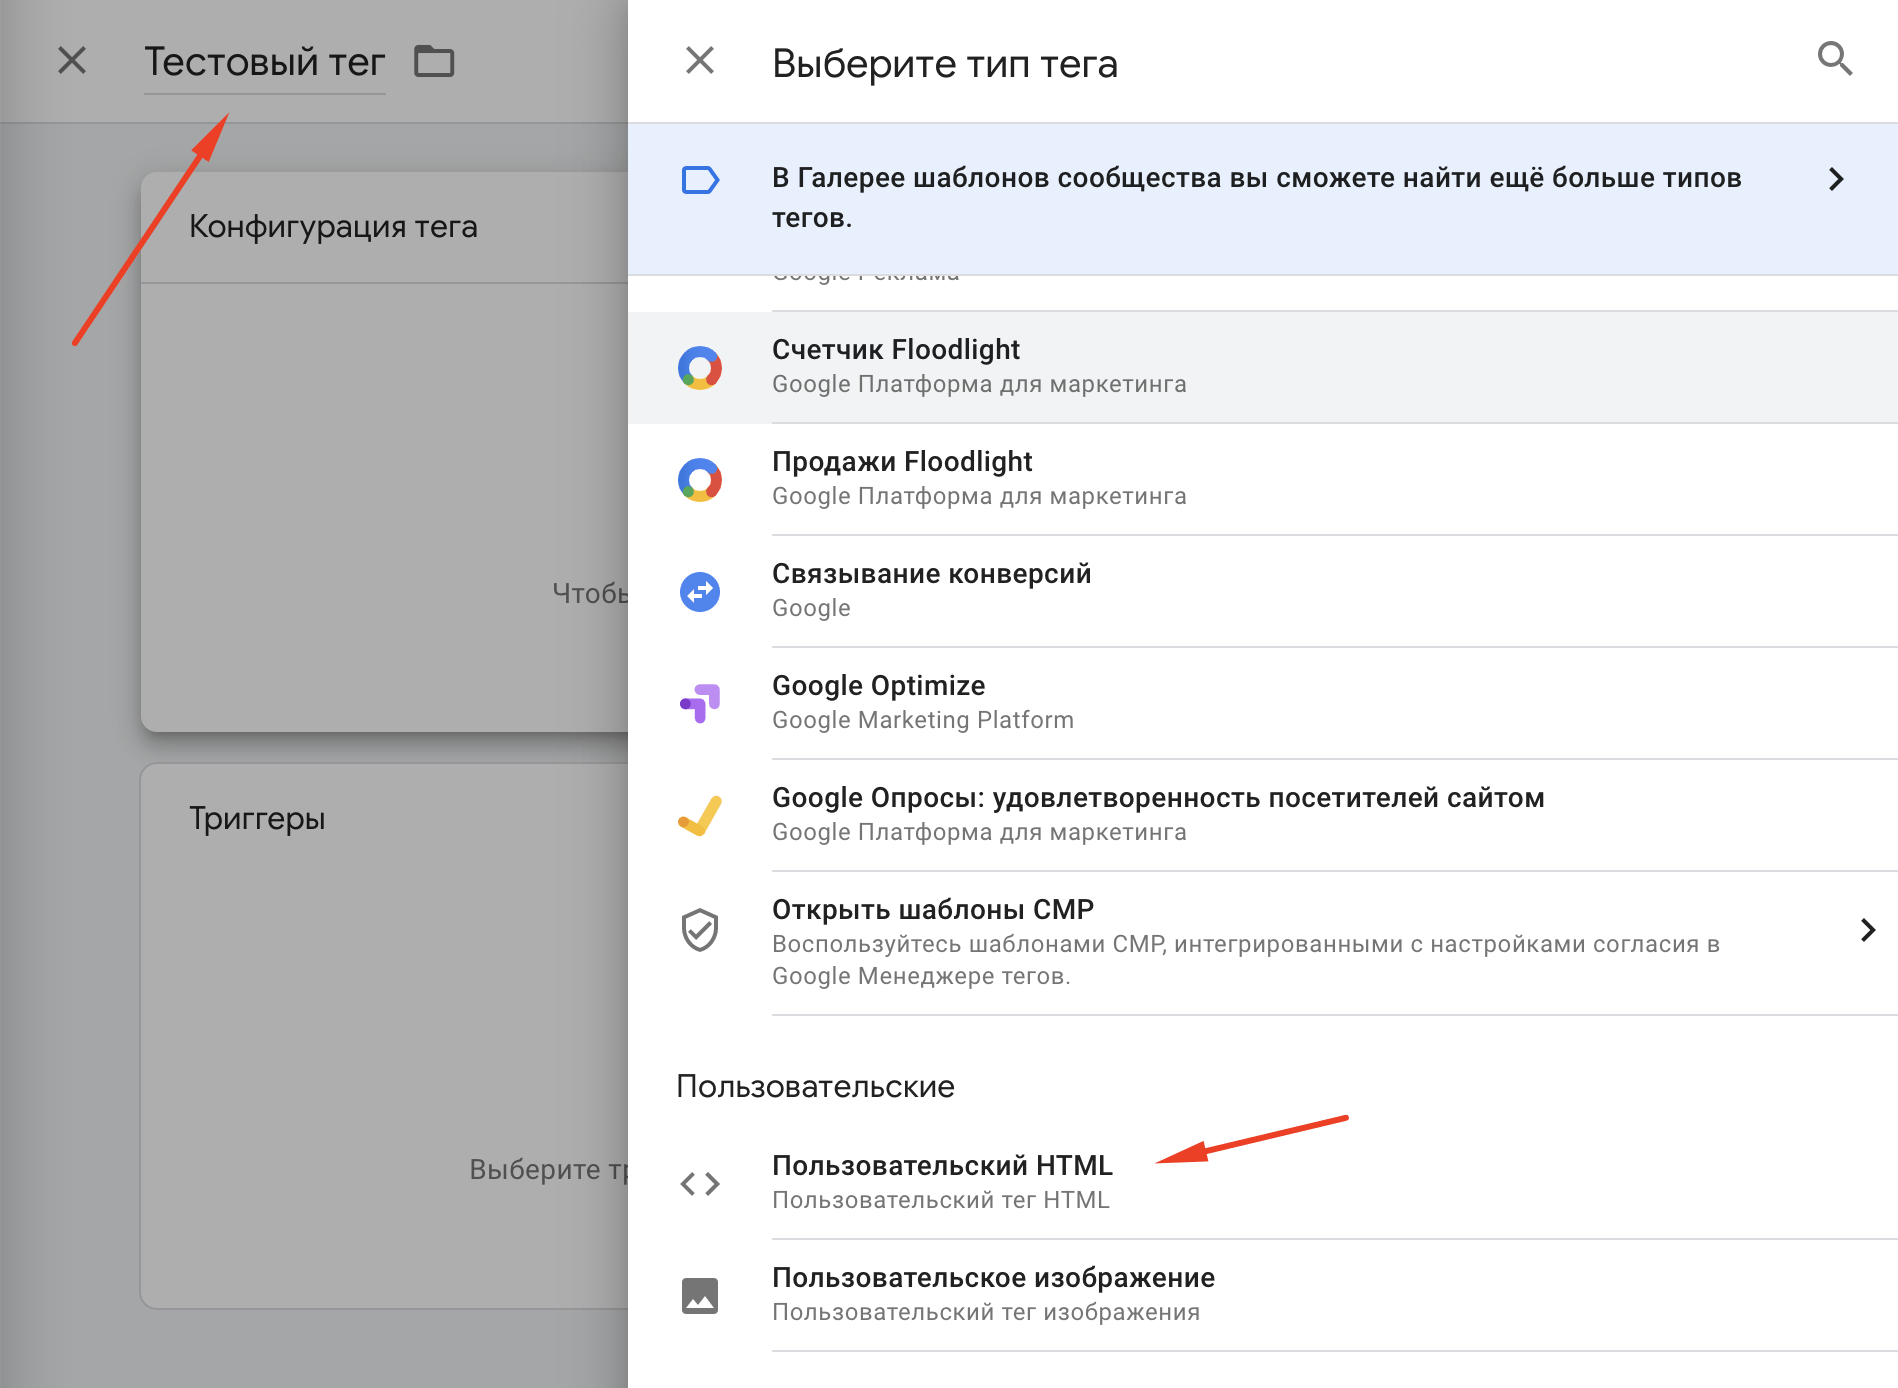
Task: Click the Продажи Floodlight icon
Action: pos(700,480)
